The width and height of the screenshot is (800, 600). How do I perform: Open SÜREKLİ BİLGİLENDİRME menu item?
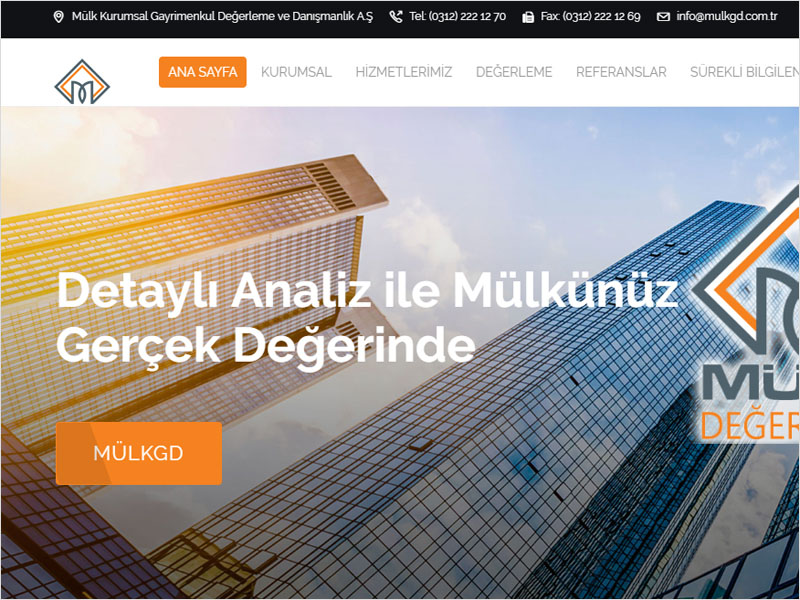coord(744,72)
